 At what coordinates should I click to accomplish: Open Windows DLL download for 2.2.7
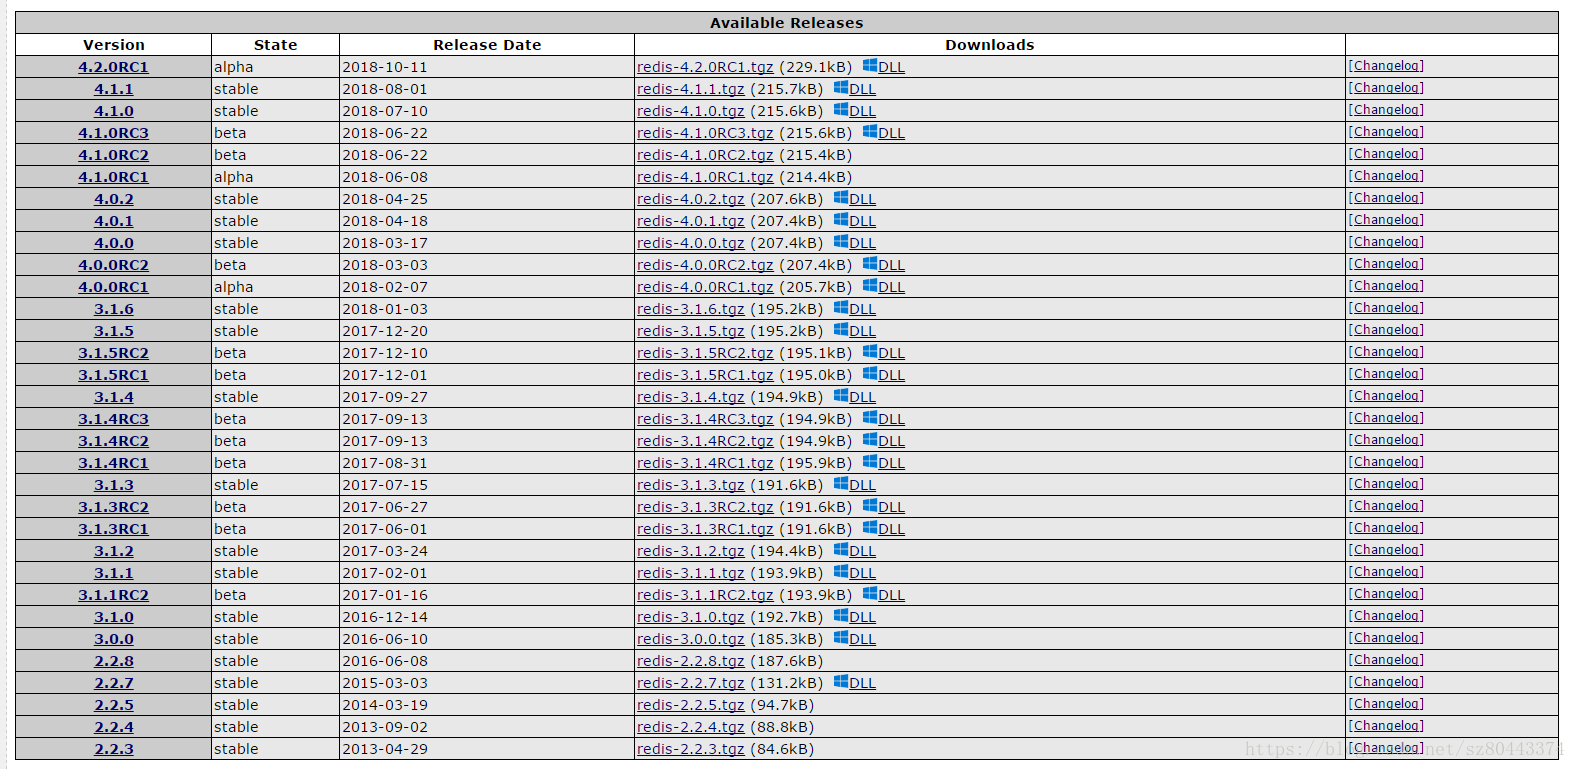pyautogui.click(x=855, y=683)
